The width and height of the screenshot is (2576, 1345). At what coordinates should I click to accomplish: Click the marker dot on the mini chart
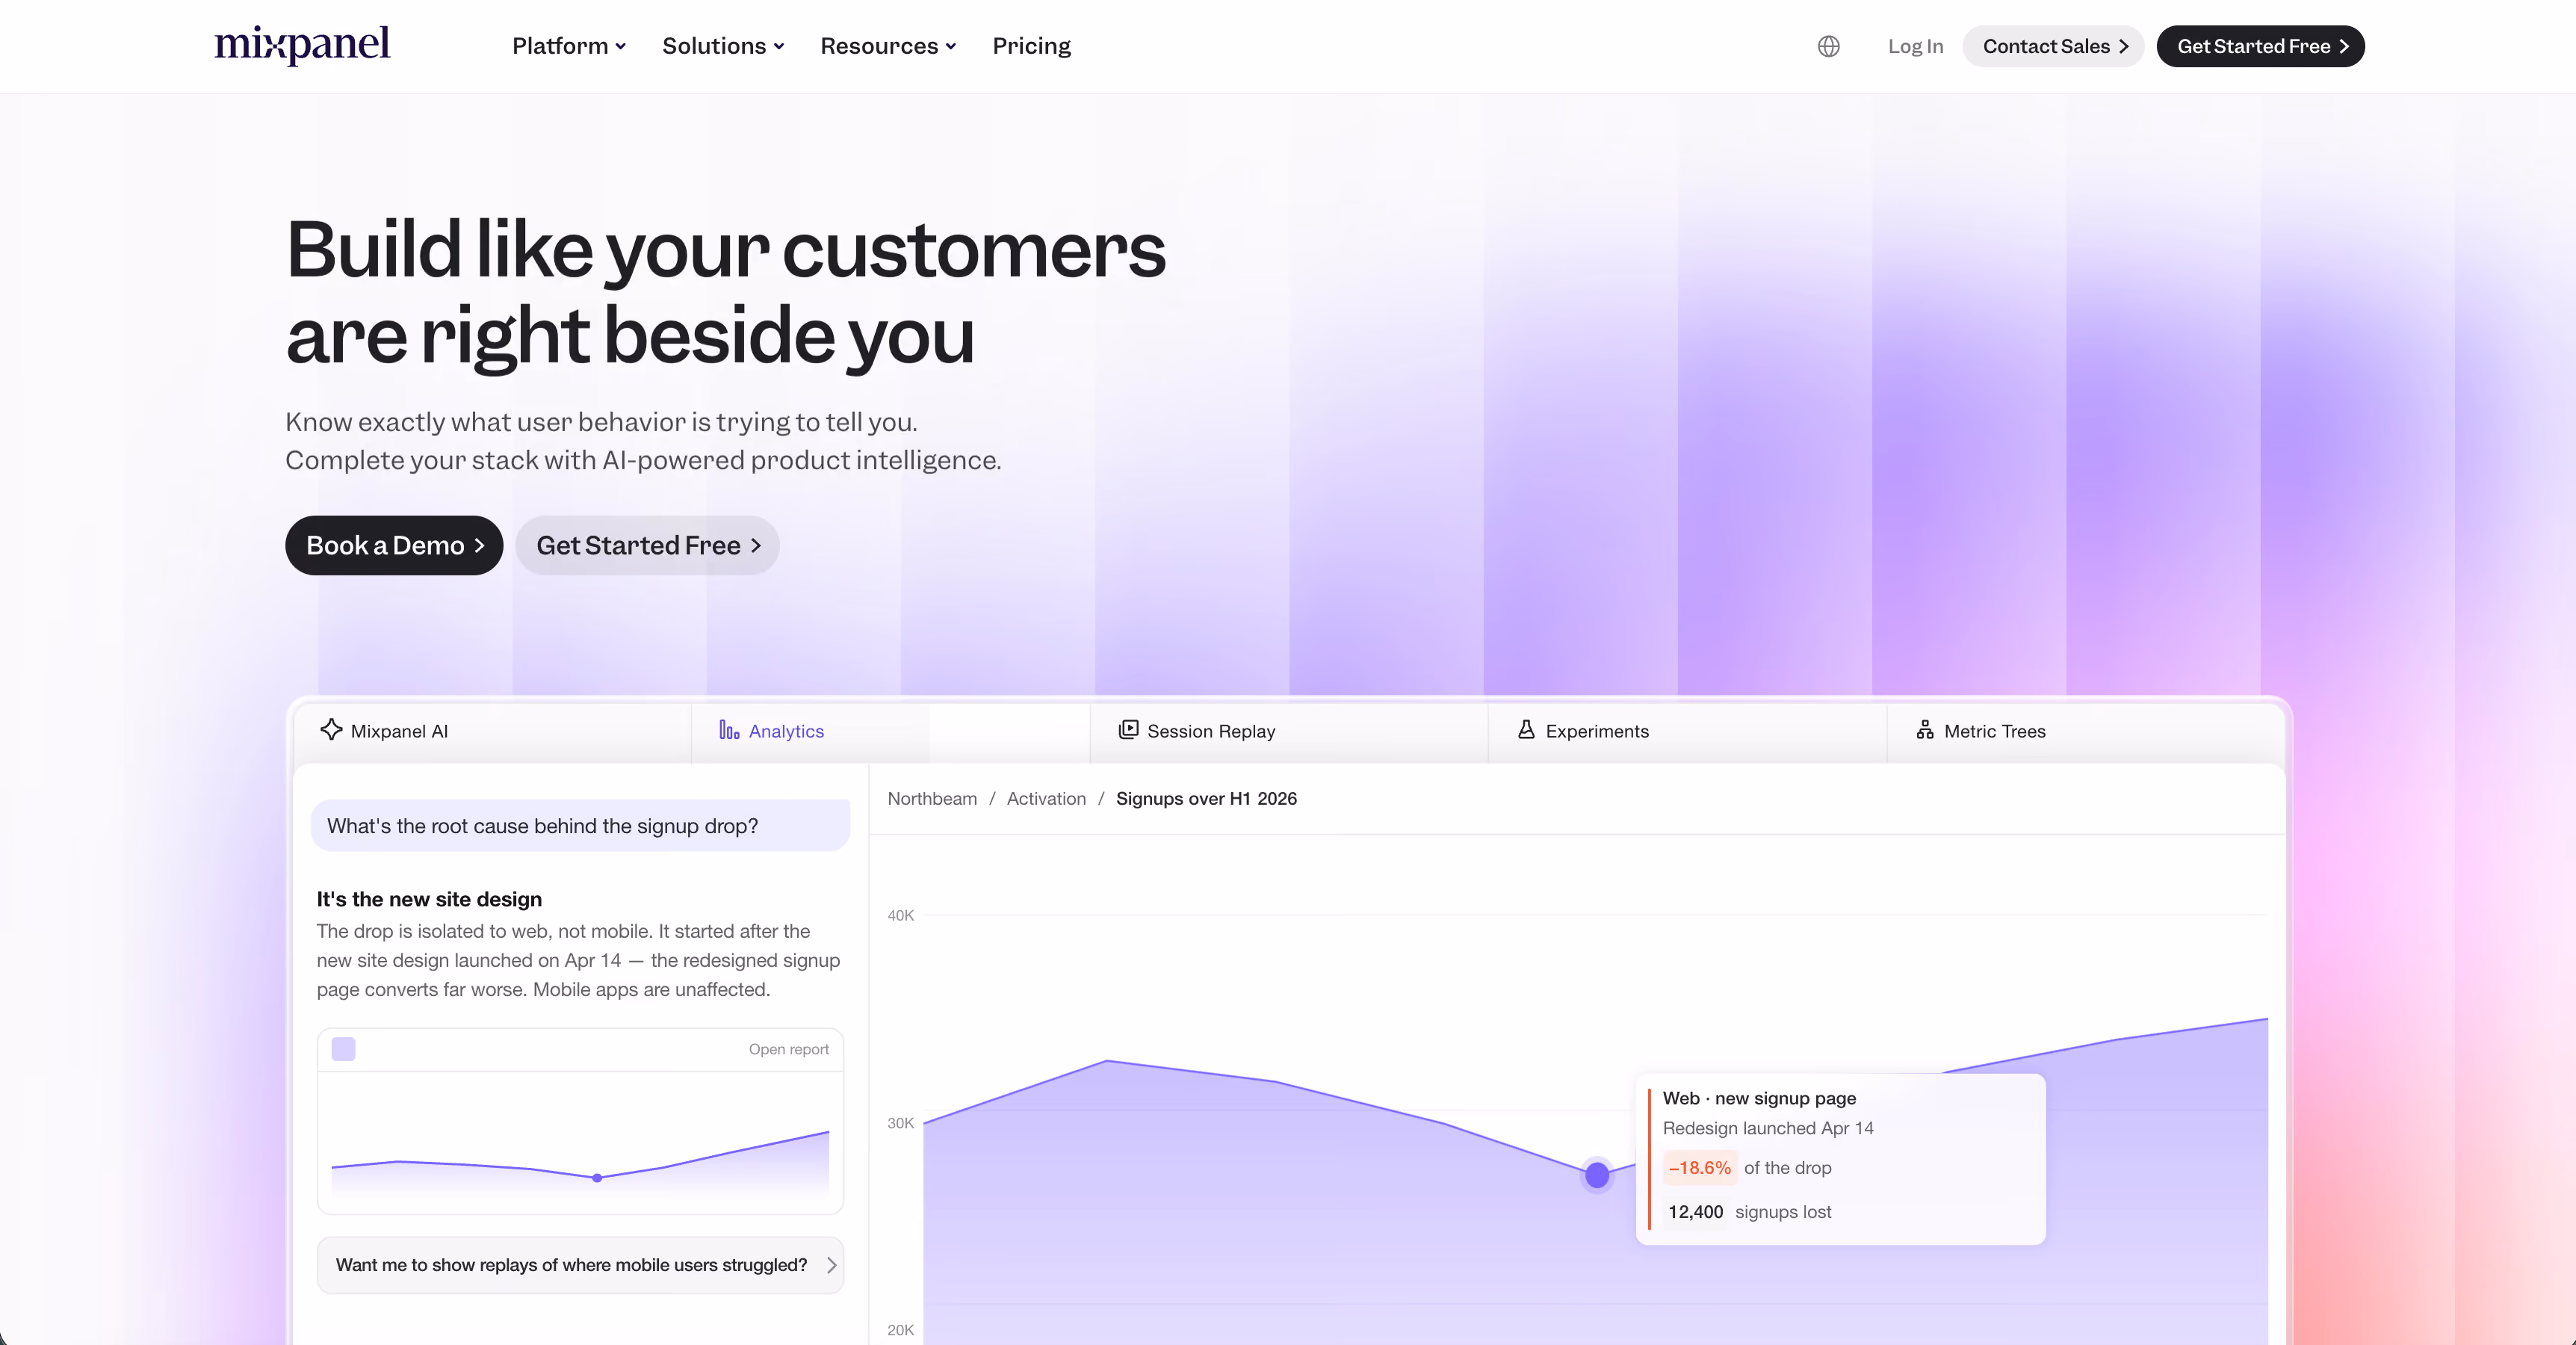[597, 1178]
